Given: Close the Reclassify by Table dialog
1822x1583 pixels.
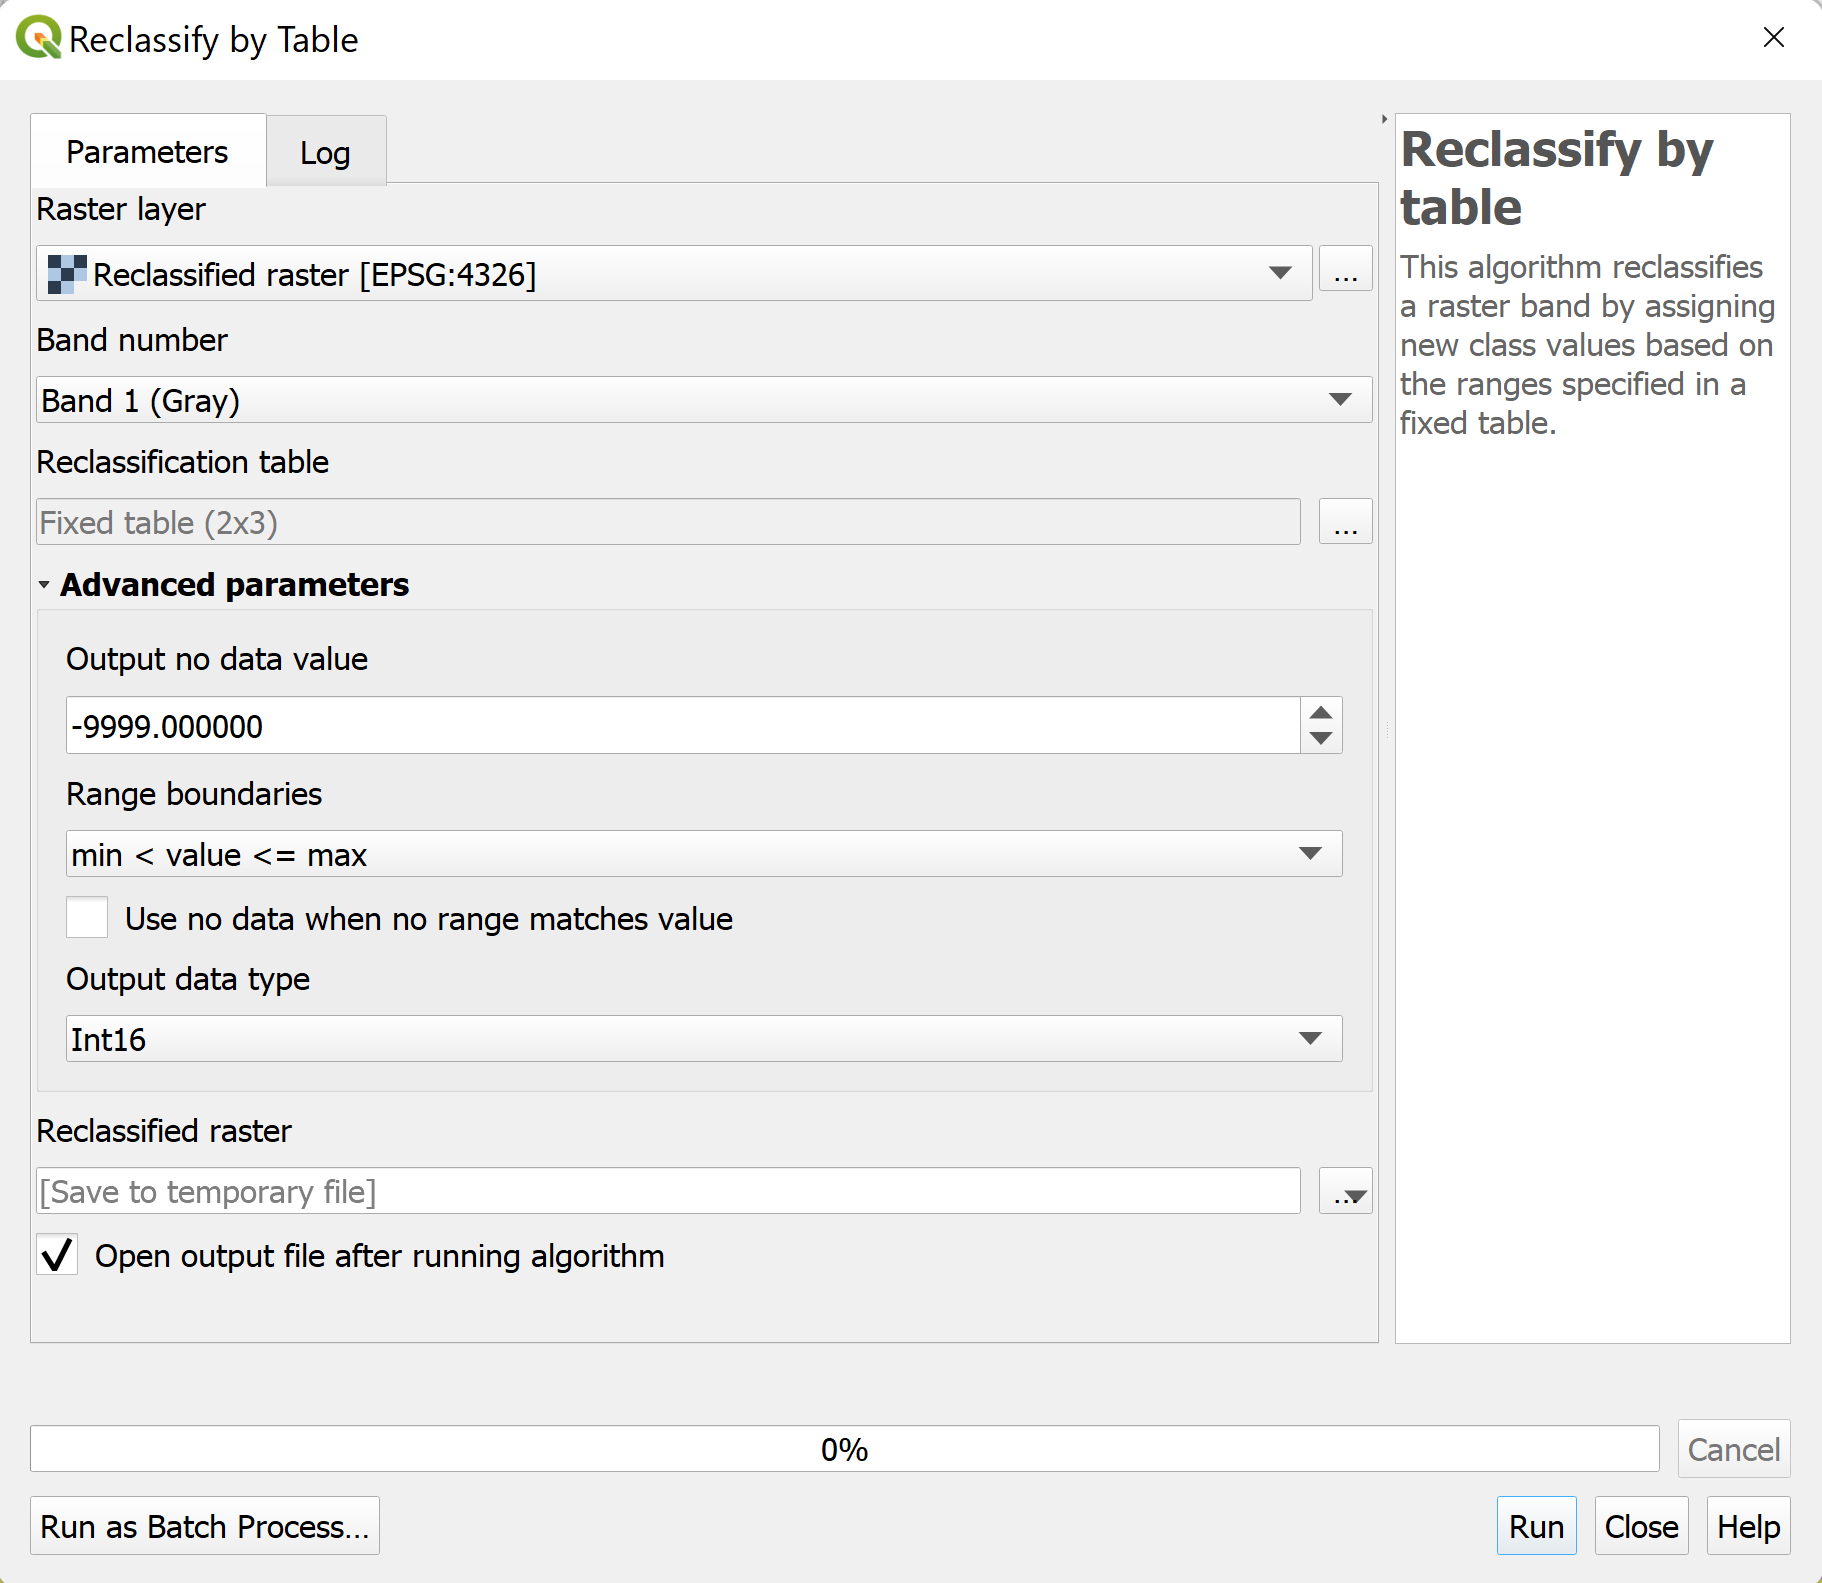Looking at the screenshot, I should pyautogui.click(x=1773, y=38).
